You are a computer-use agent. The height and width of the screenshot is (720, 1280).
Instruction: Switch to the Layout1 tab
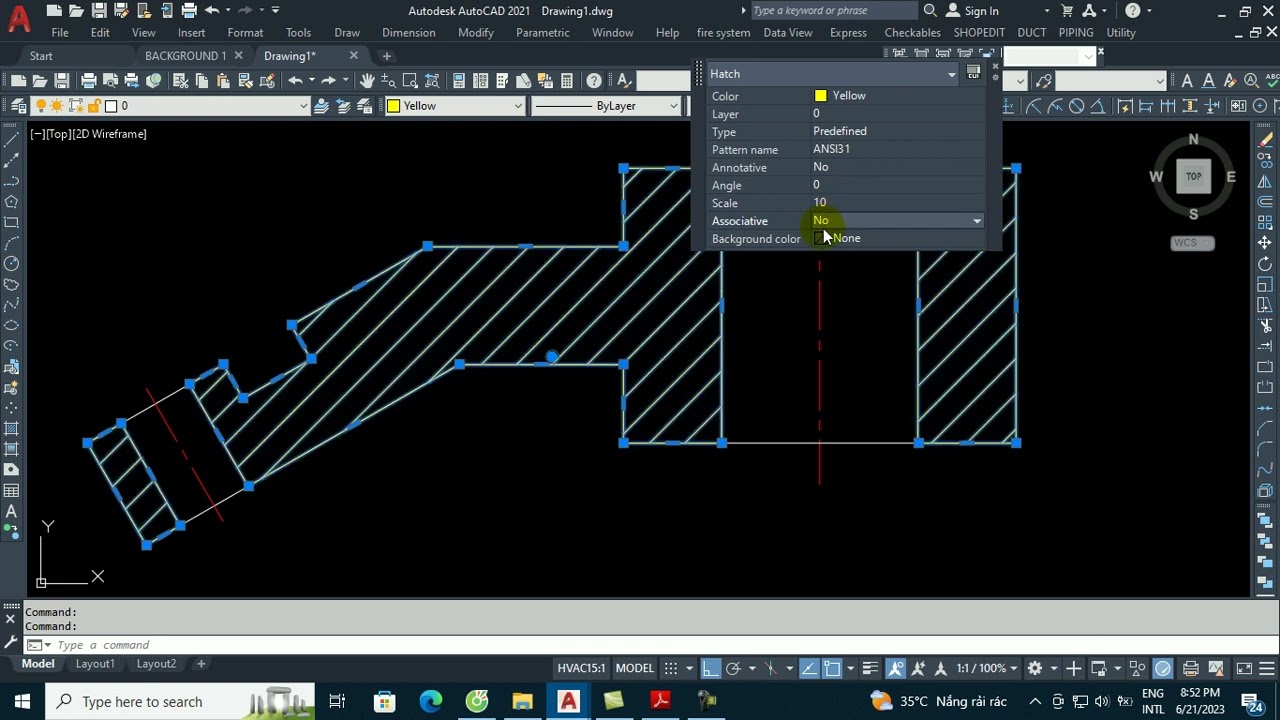(95, 664)
